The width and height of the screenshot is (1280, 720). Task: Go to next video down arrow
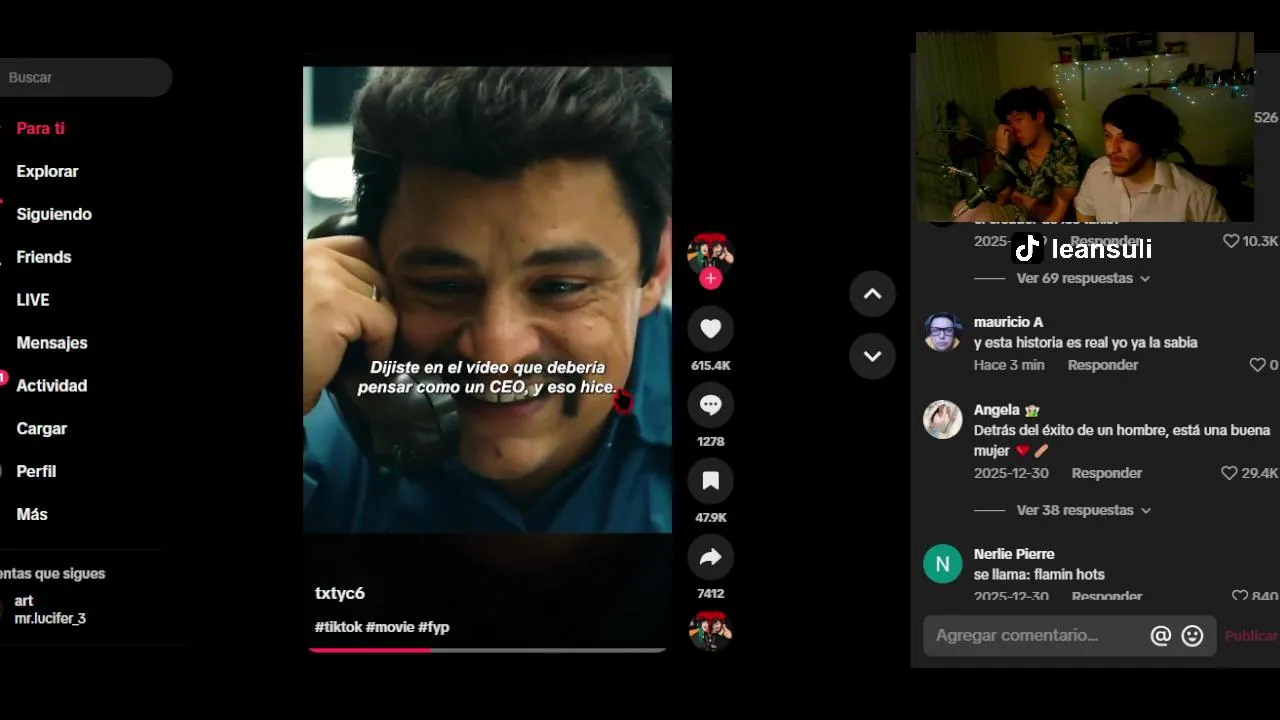[x=872, y=356]
